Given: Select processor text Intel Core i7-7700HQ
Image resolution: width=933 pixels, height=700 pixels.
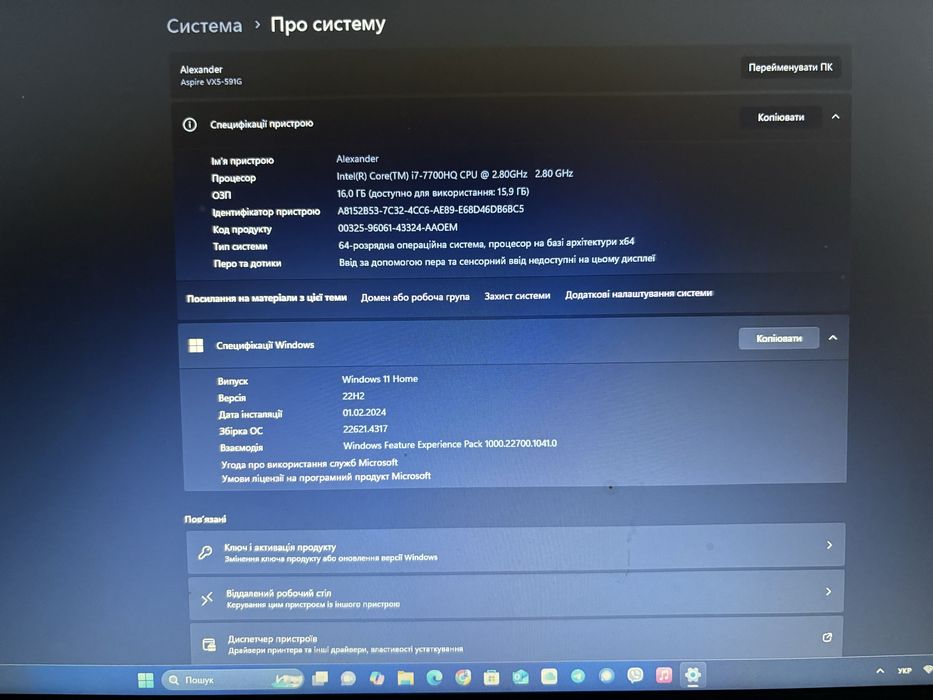Looking at the screenshot, I should tap(455, 175).
